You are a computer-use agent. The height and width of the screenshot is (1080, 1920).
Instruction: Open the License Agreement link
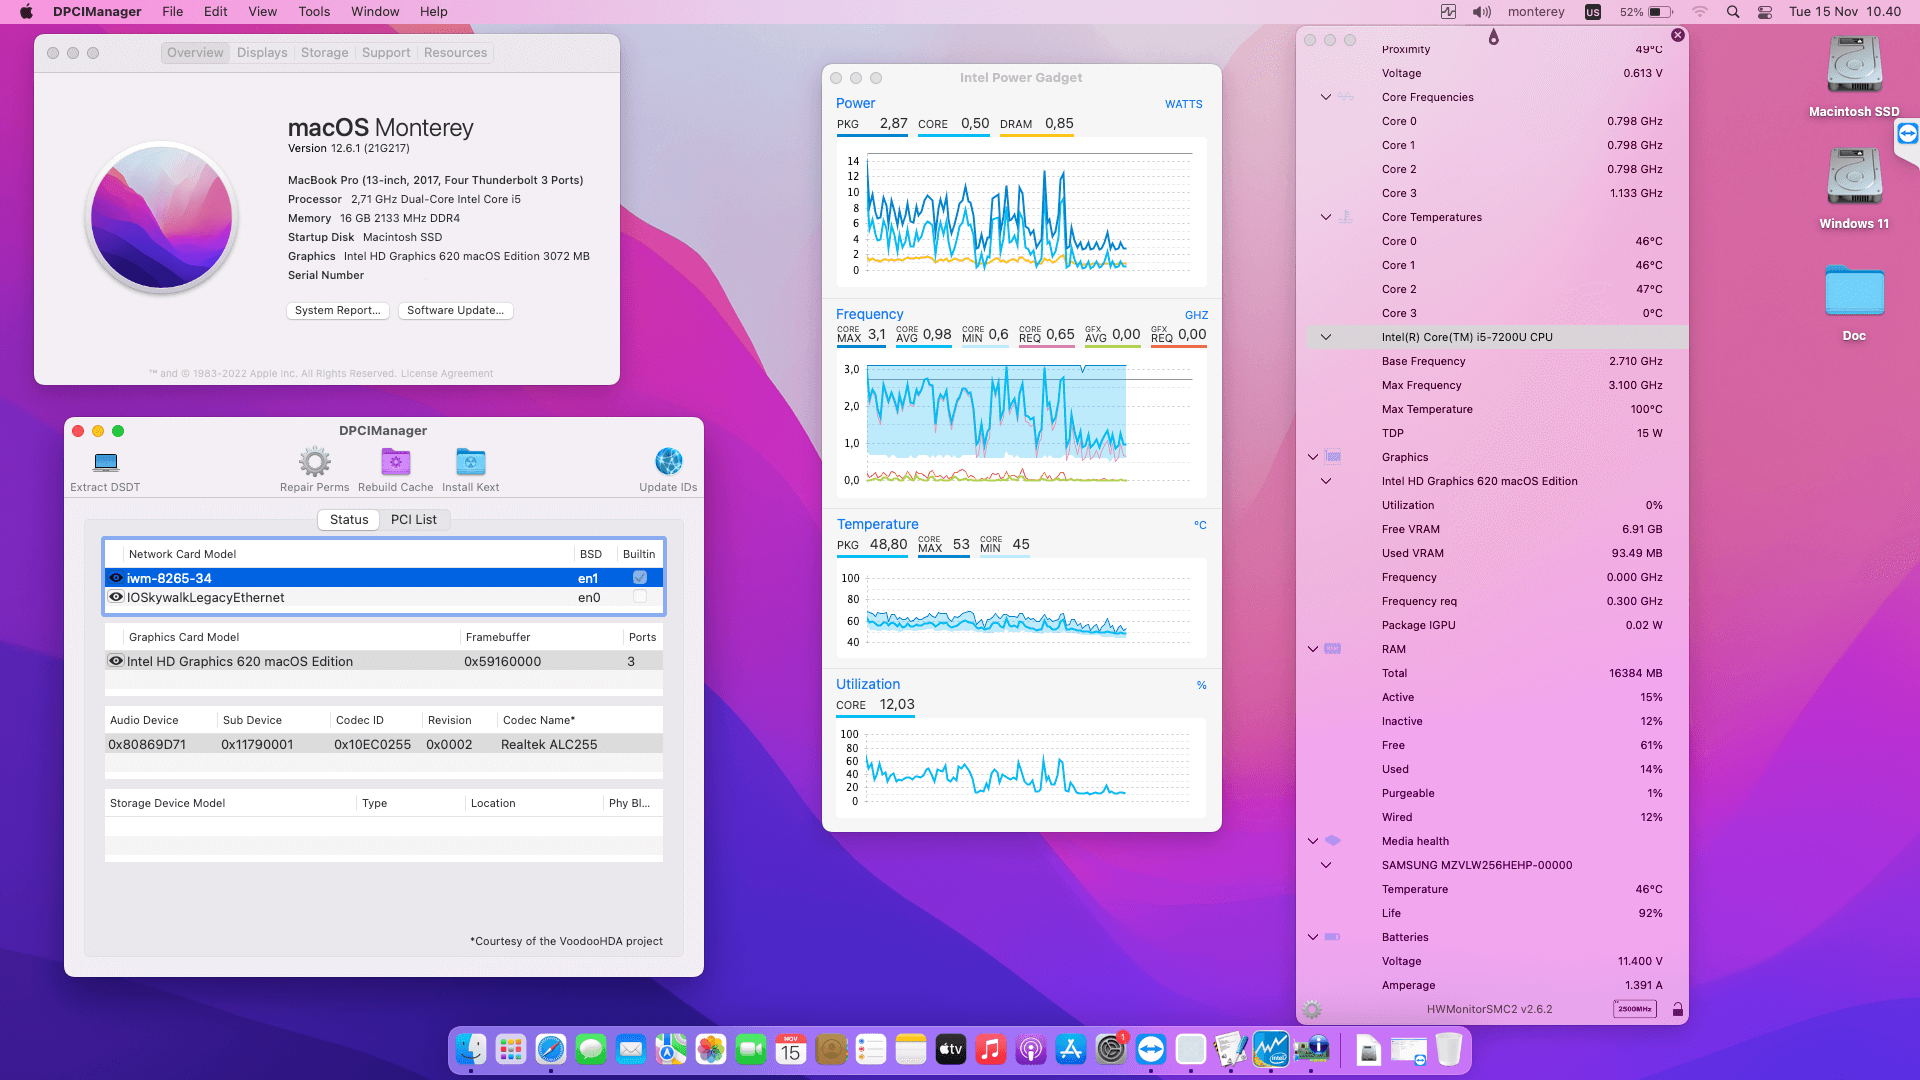click(x=447, y=374)
